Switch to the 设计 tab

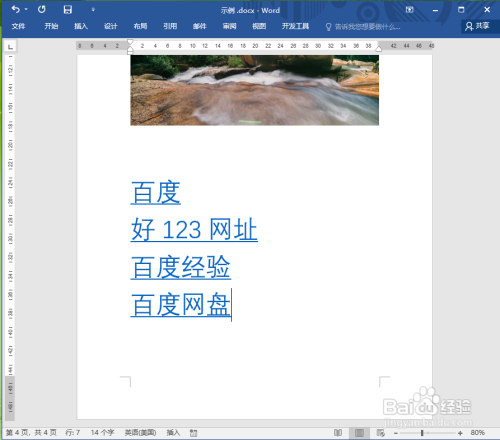(111, 26)
